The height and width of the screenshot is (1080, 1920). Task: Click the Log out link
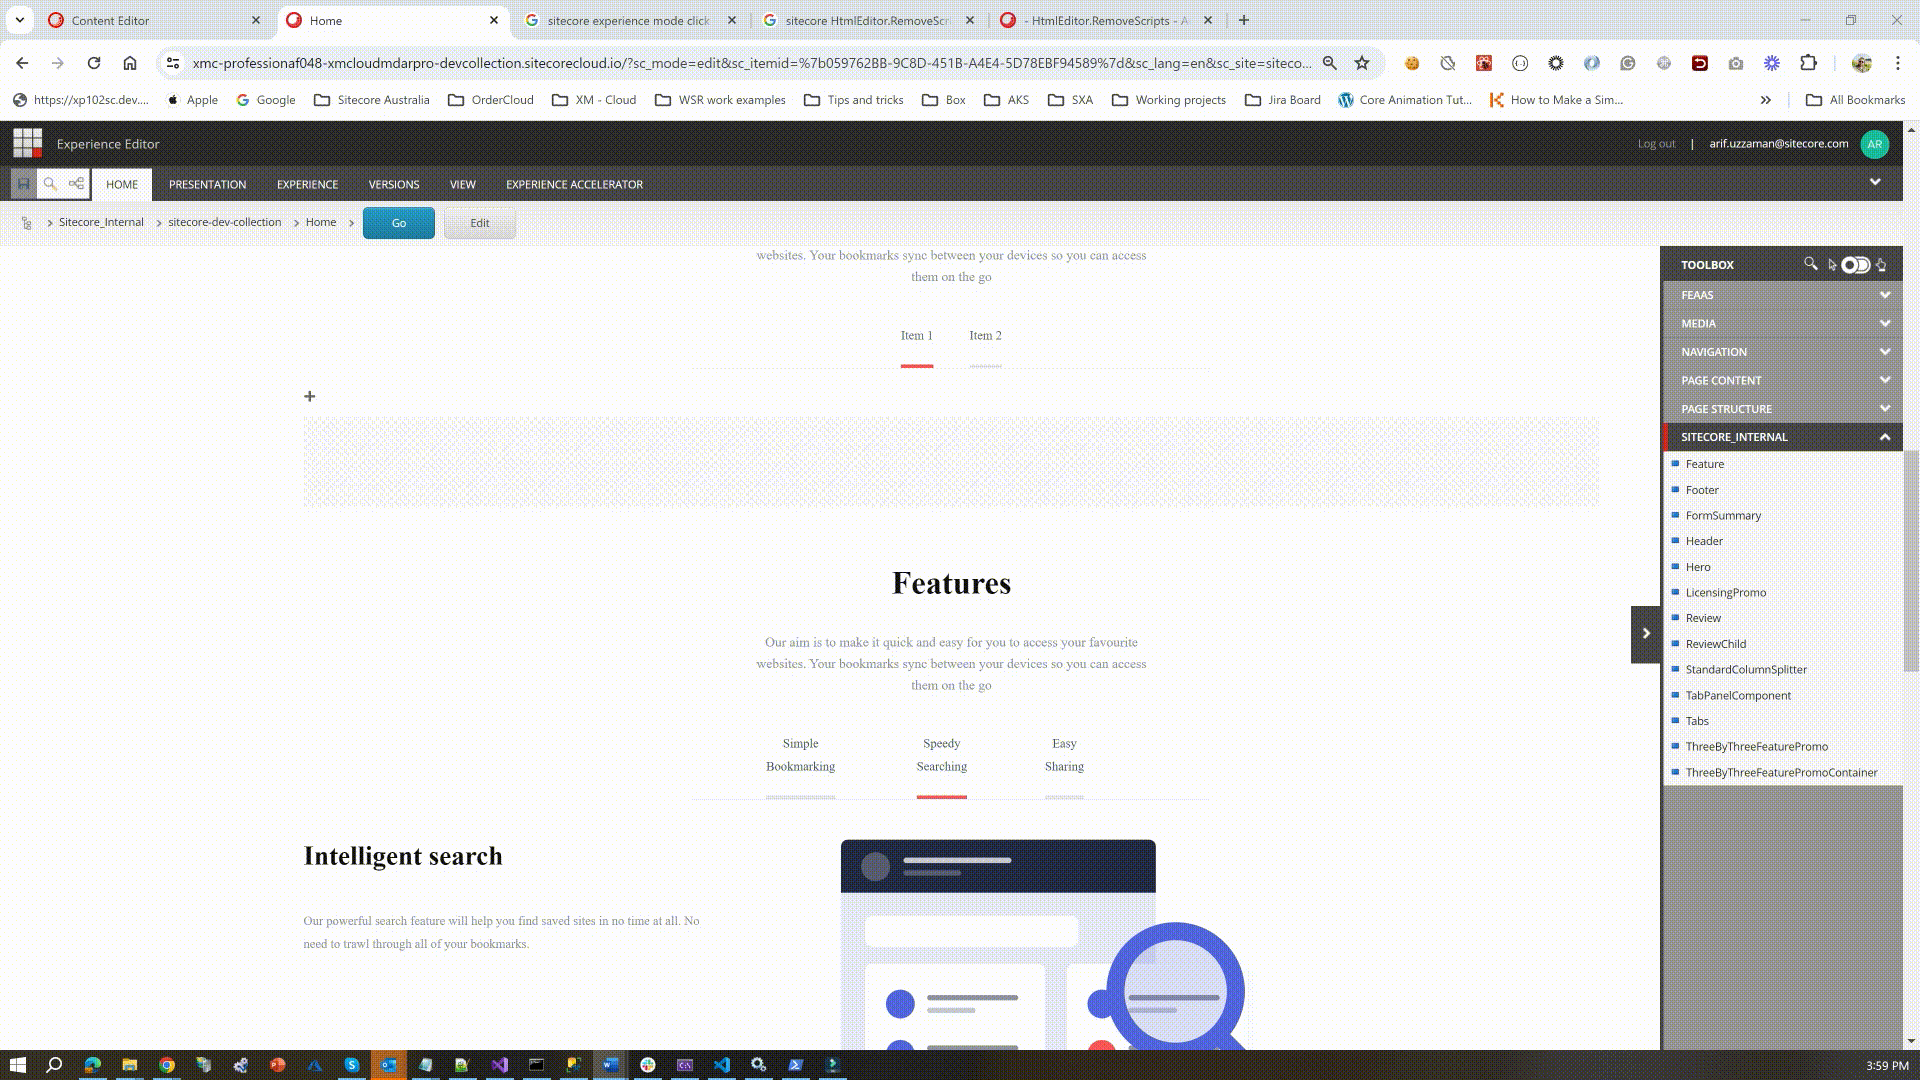click(1656, 143)
